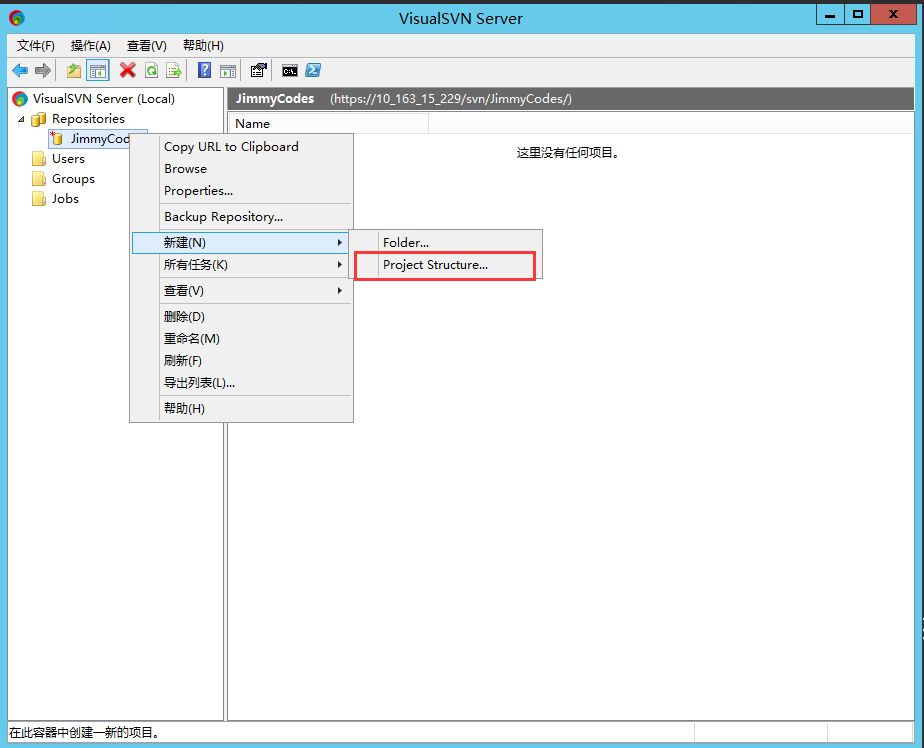Click the Repositories stacked folder icon

tap(38, 119)
